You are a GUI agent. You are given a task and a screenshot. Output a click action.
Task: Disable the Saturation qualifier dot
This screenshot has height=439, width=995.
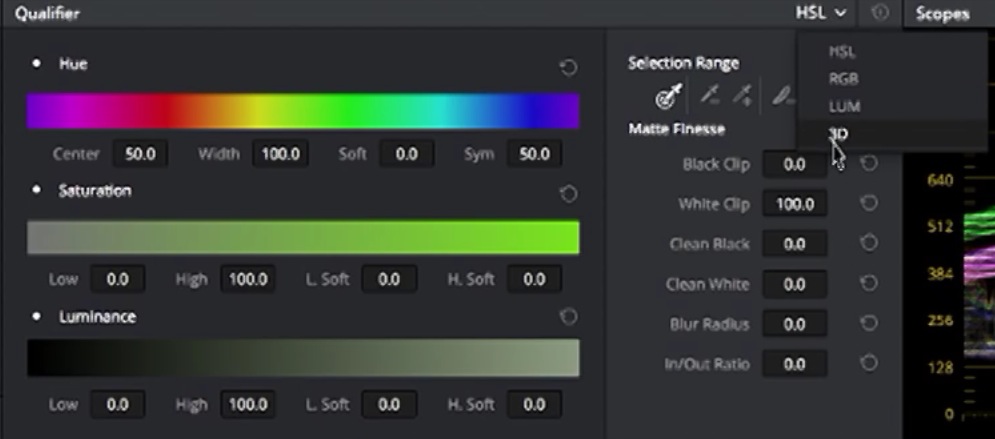tap(37, 190)
